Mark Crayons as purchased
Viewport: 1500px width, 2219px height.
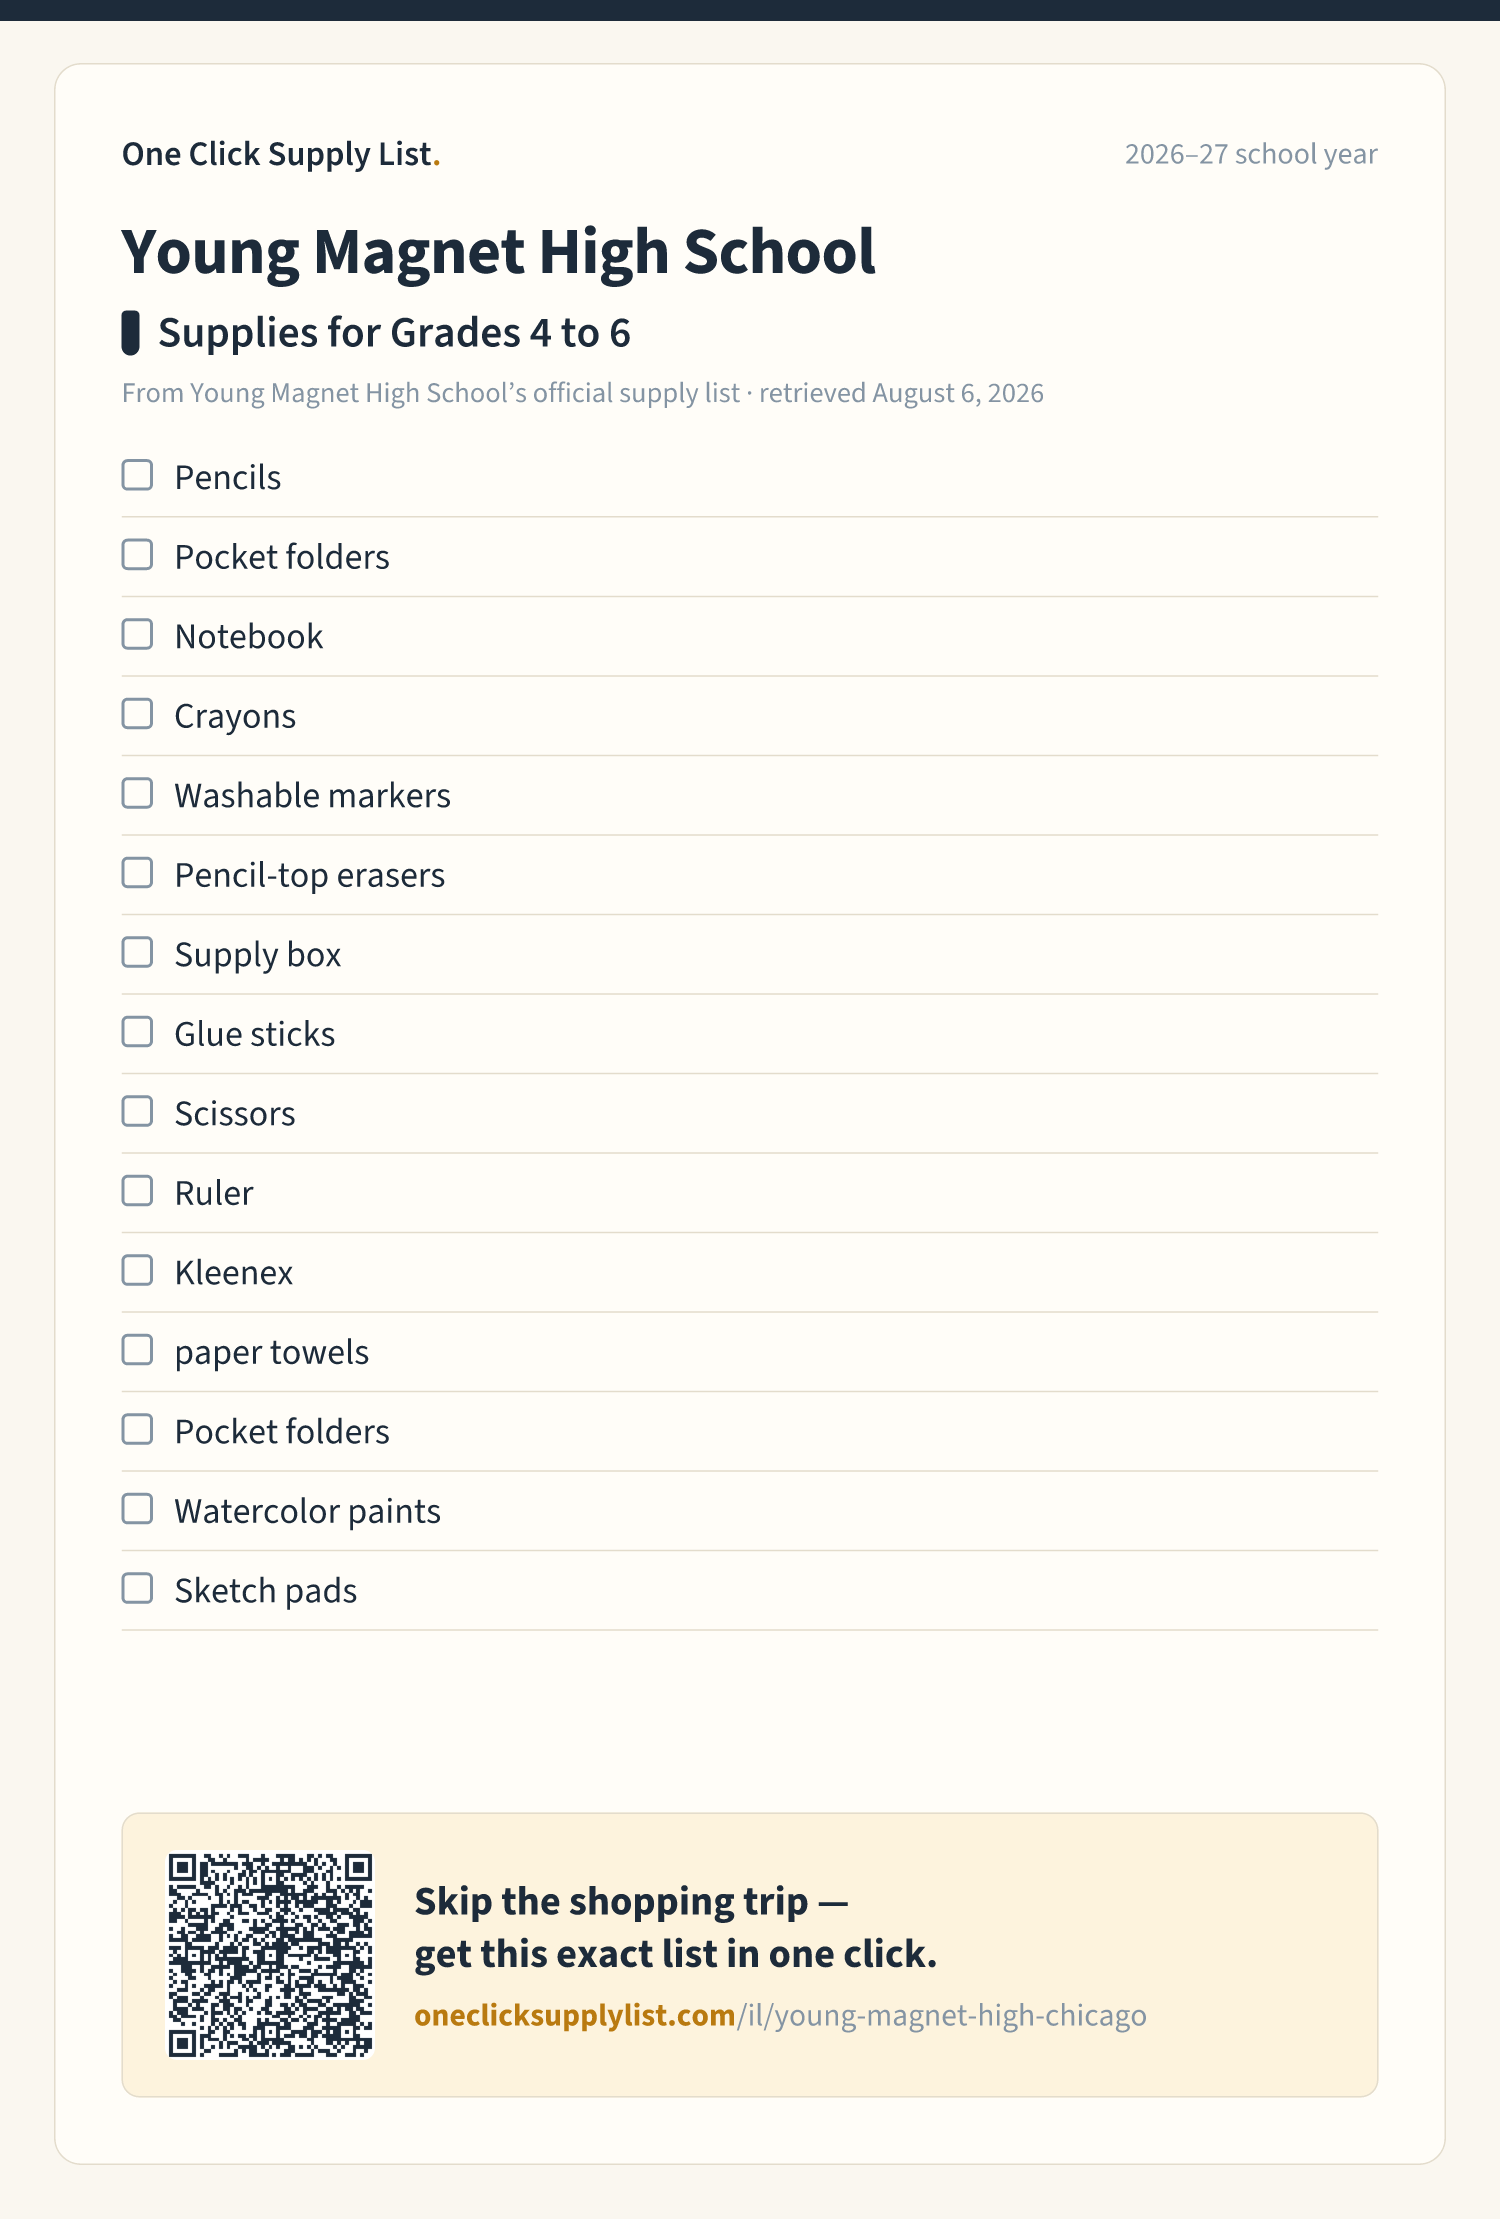137,714
